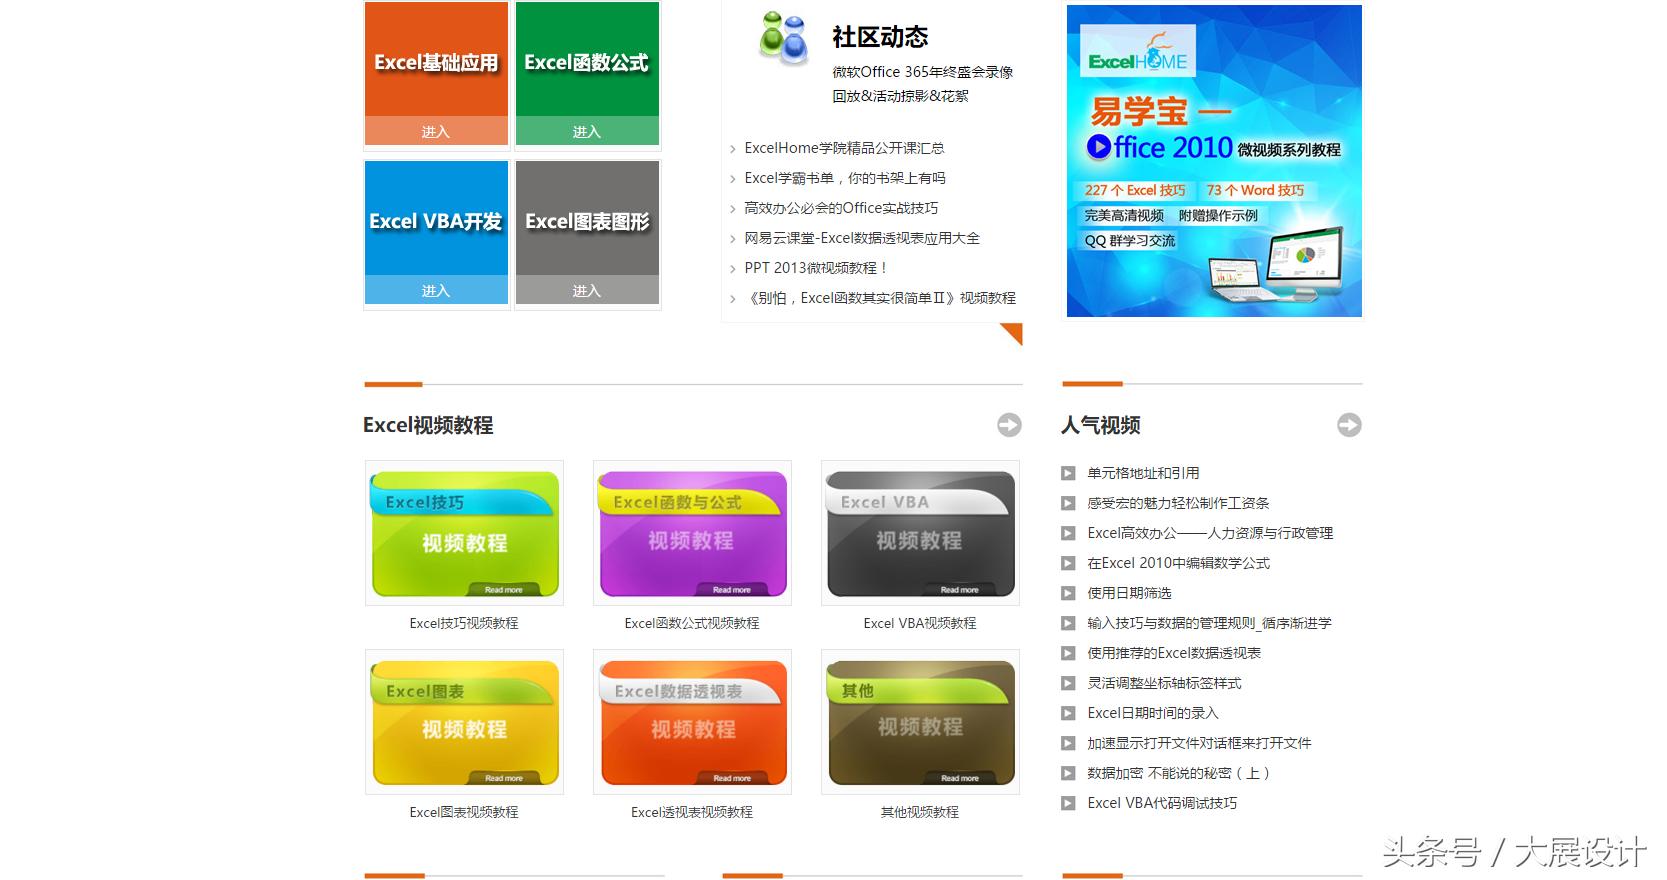Click 进入 under Excel VBA开发

click(436, 290)
